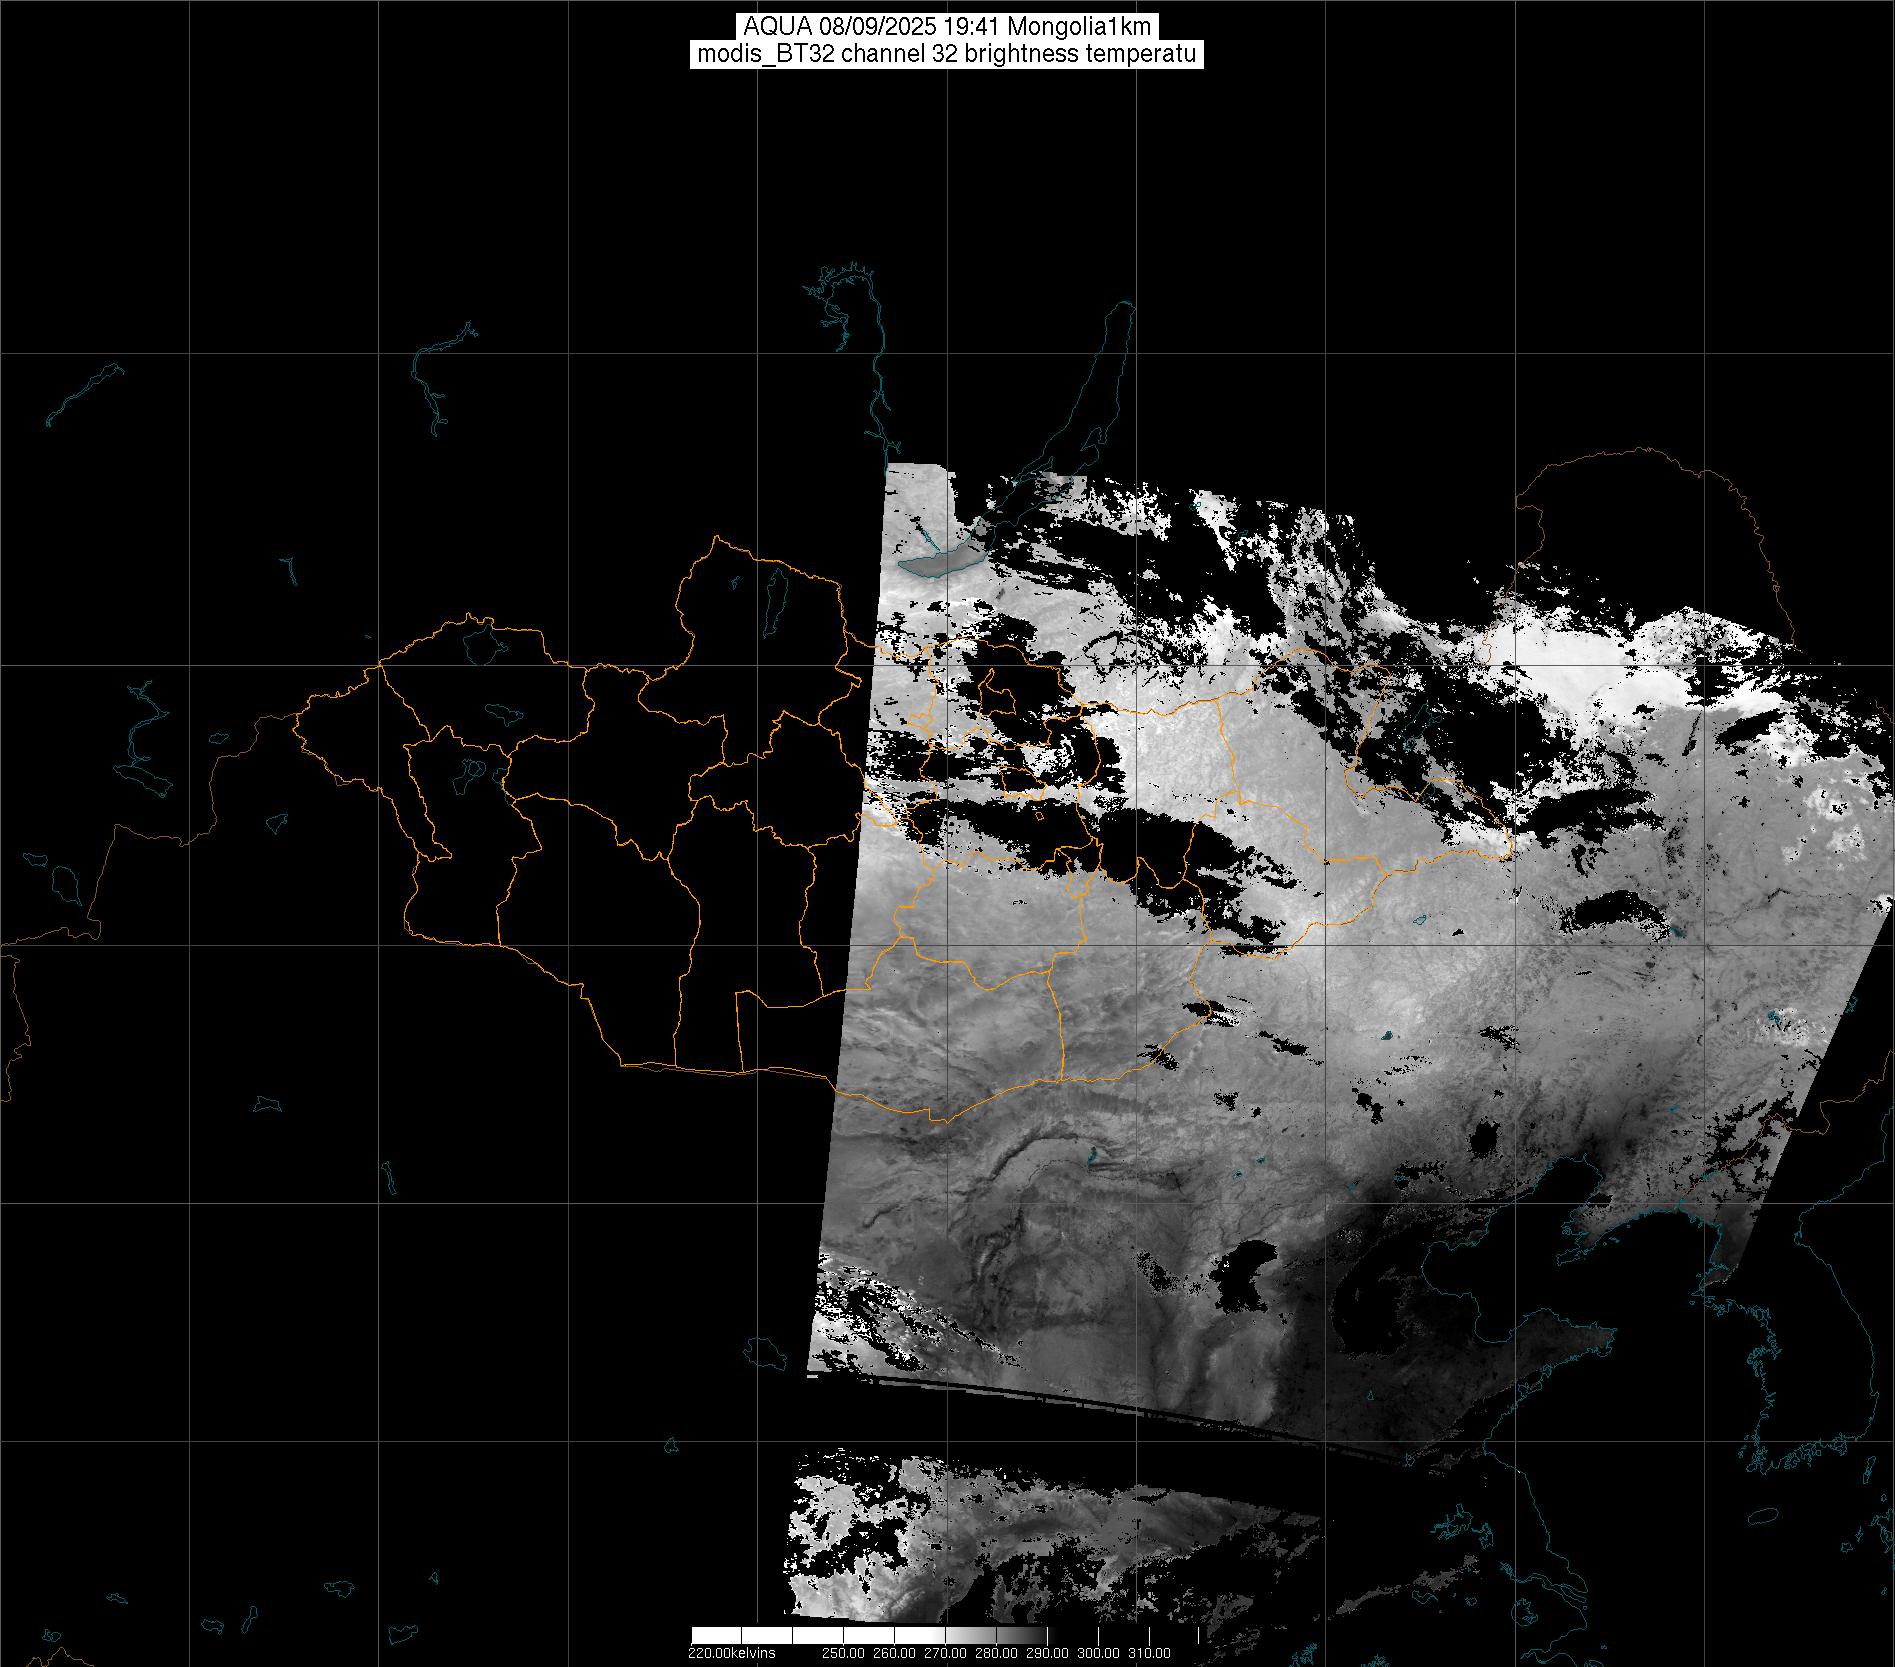The width and height of the screenshot is (1895, 1667).
Task: Click the "310.00" scale label
Action: (1149, 1653)
